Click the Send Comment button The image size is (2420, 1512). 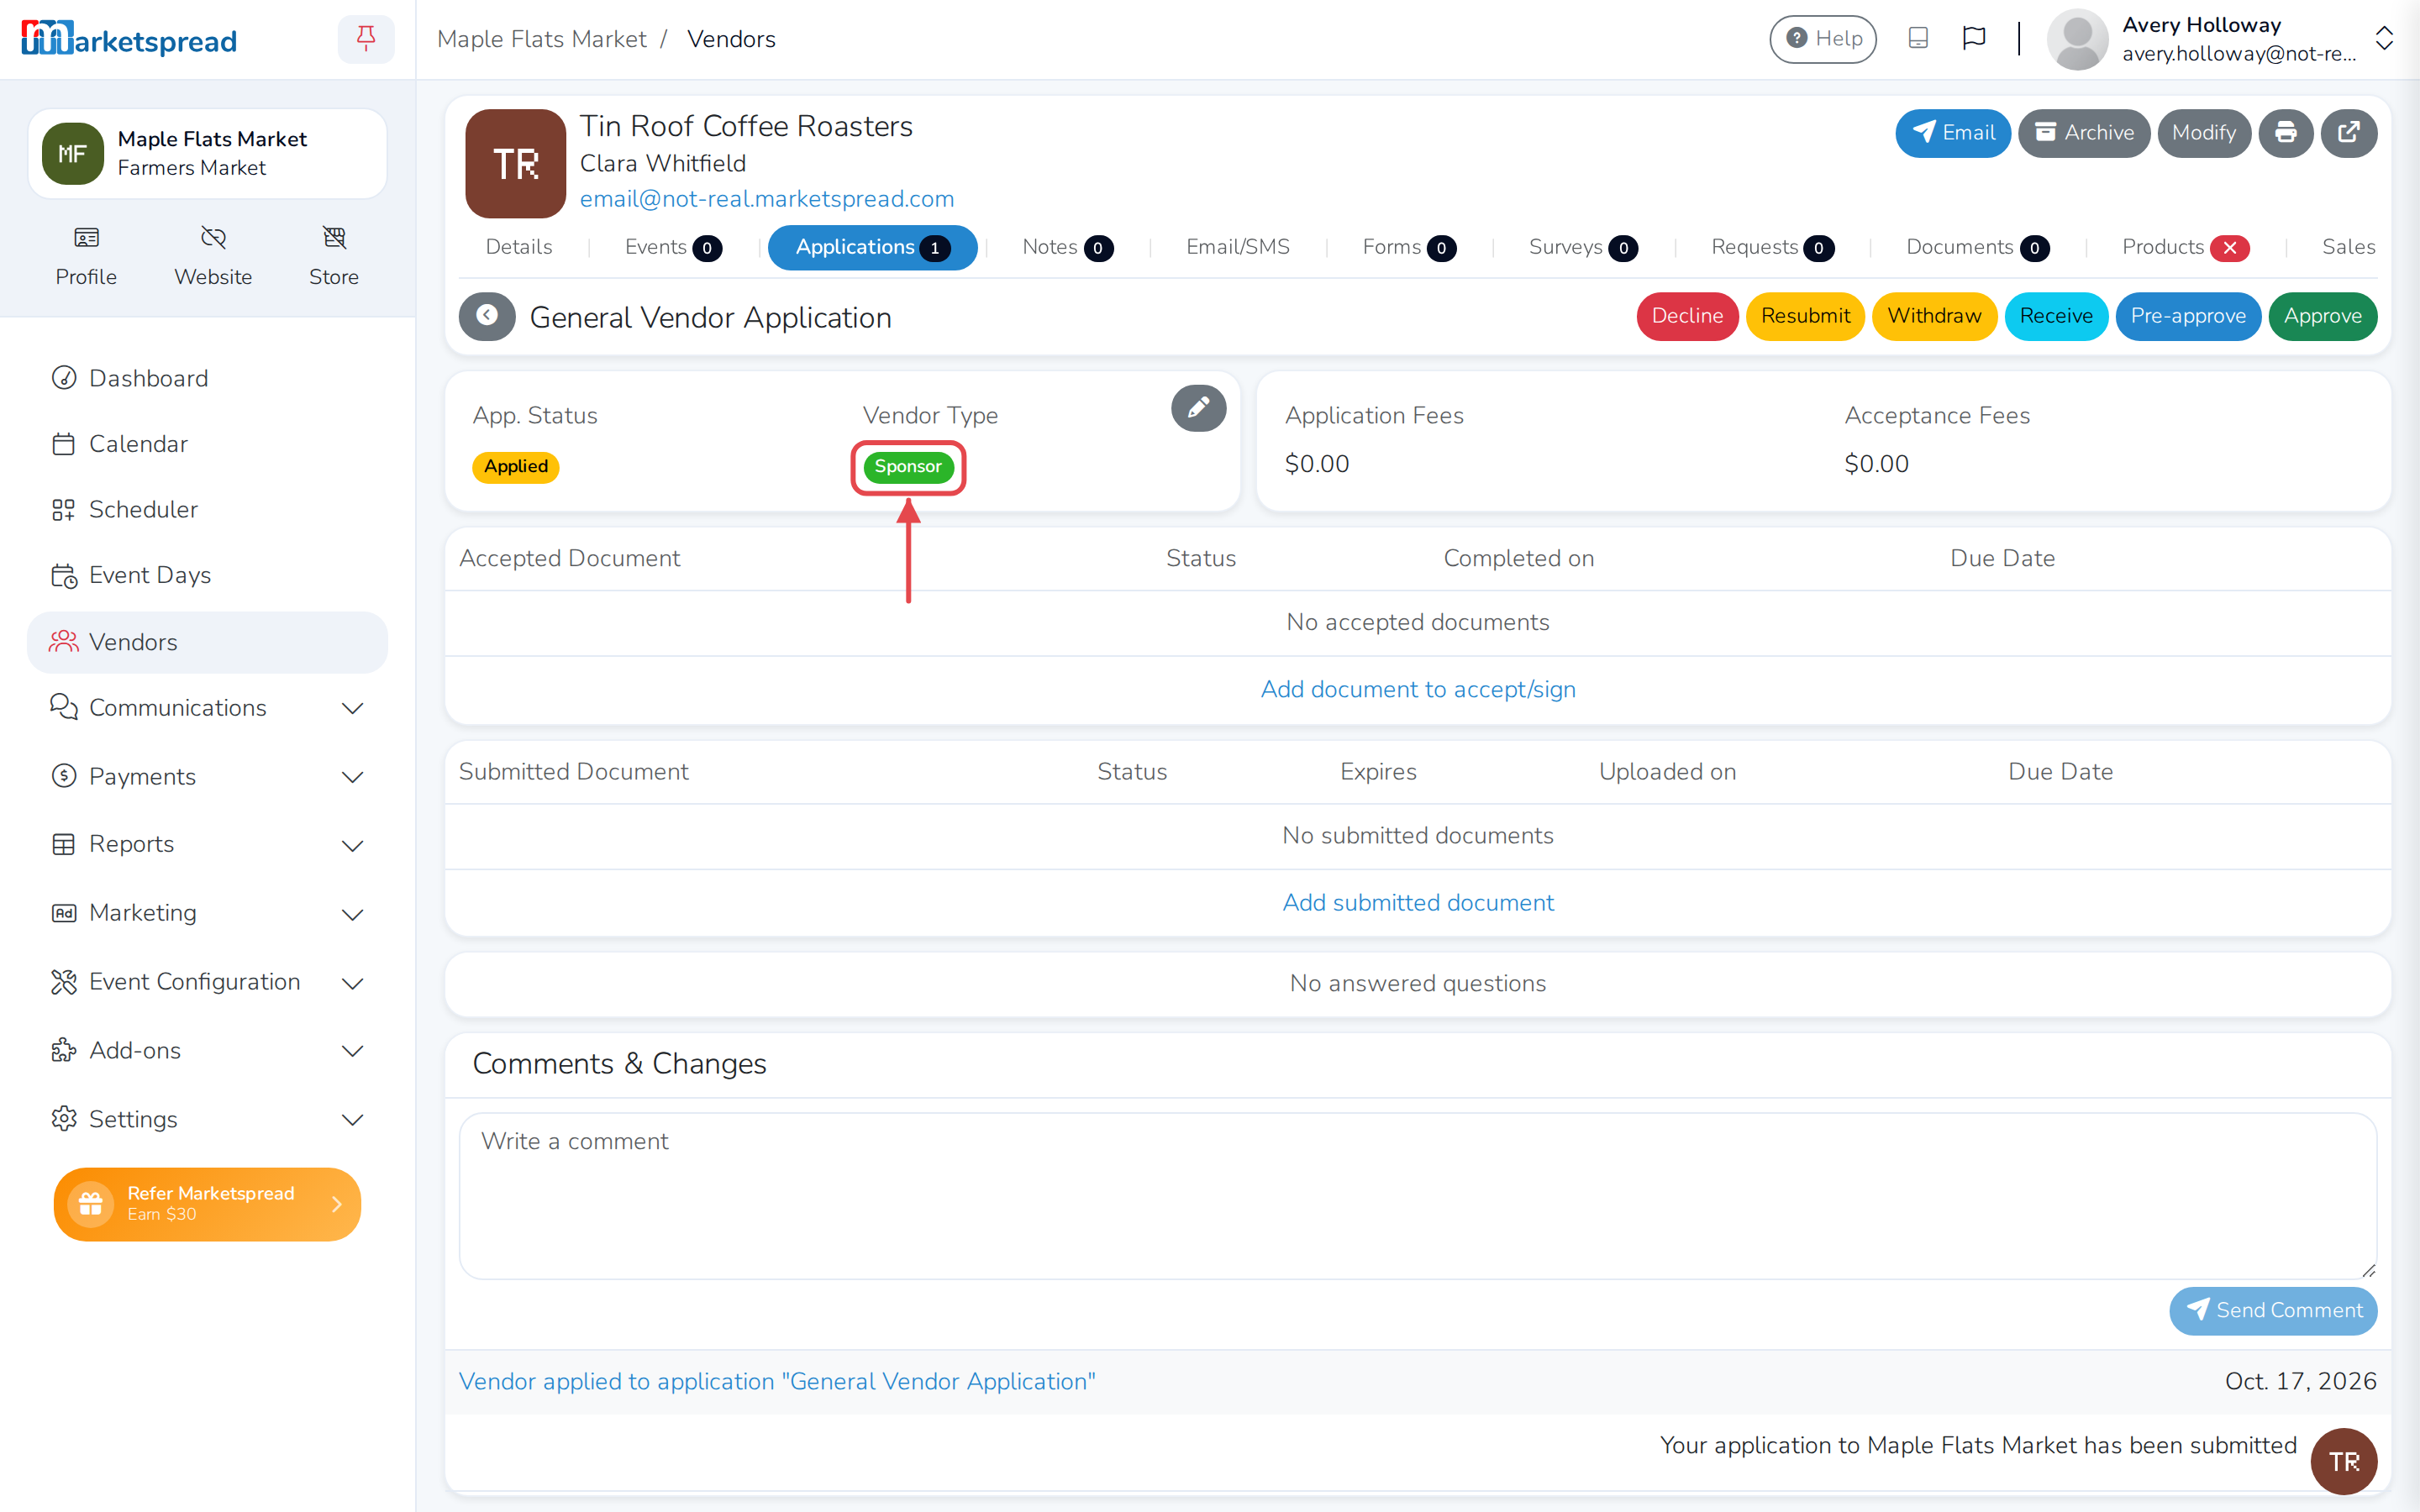2273,1310
